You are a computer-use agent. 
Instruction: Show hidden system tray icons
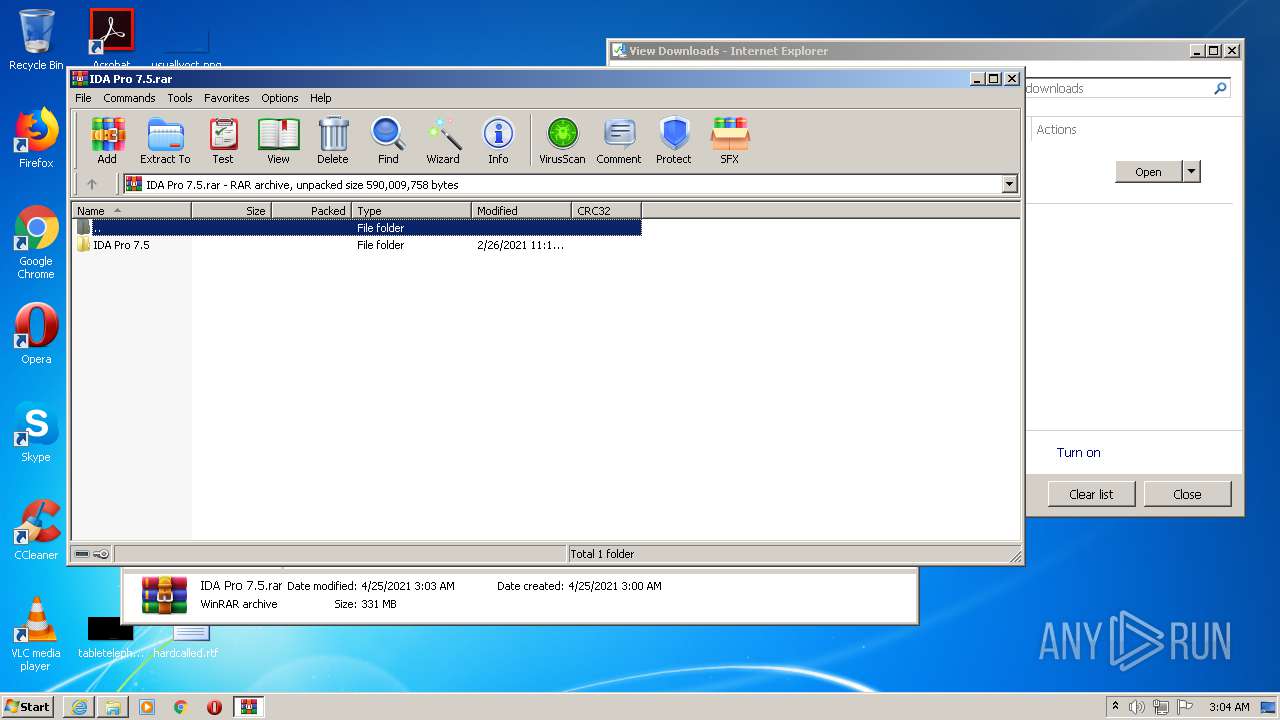point(1115,707)
